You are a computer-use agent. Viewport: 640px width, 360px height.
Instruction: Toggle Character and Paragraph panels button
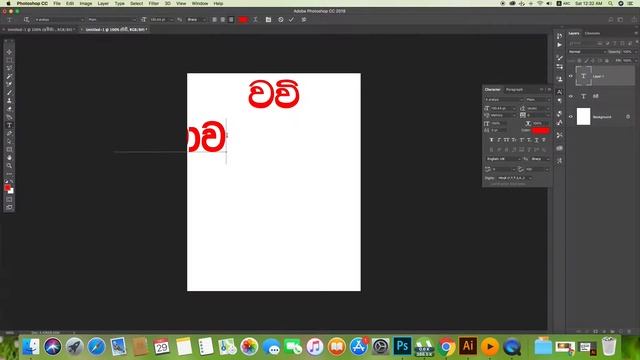pos(268,20)
